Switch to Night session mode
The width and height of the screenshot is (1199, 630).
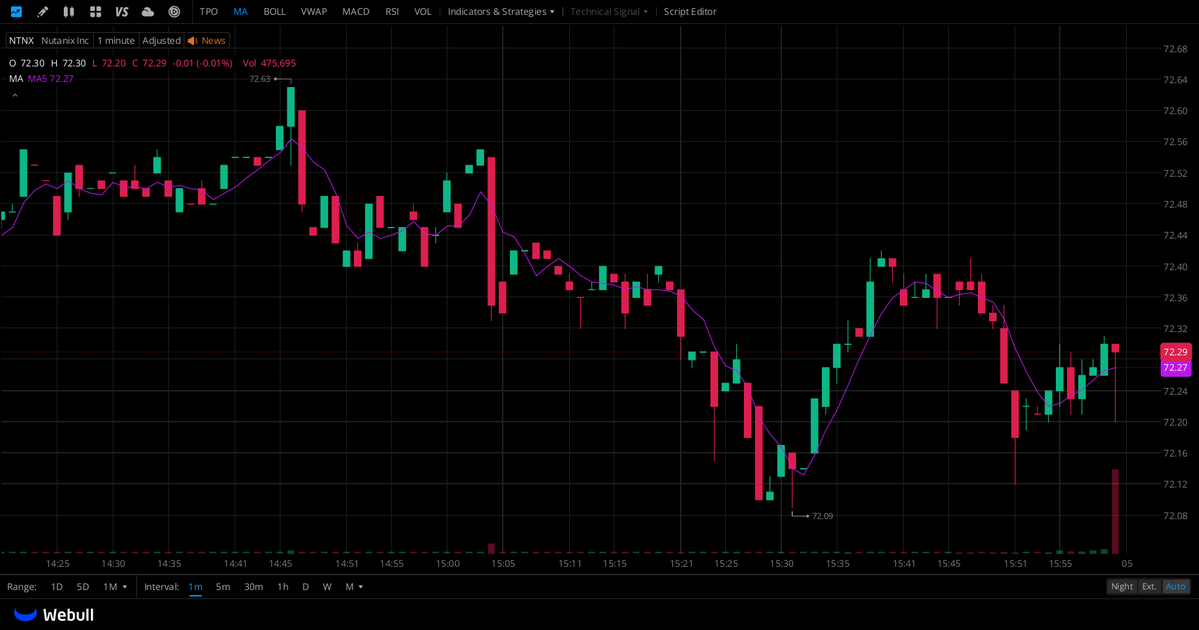(x=1122, y=586)
